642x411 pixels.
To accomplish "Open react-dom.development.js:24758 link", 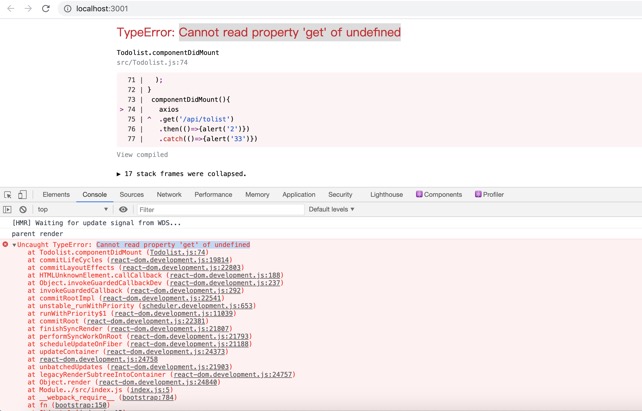I will pyautogui.click(x=98, y=359).
